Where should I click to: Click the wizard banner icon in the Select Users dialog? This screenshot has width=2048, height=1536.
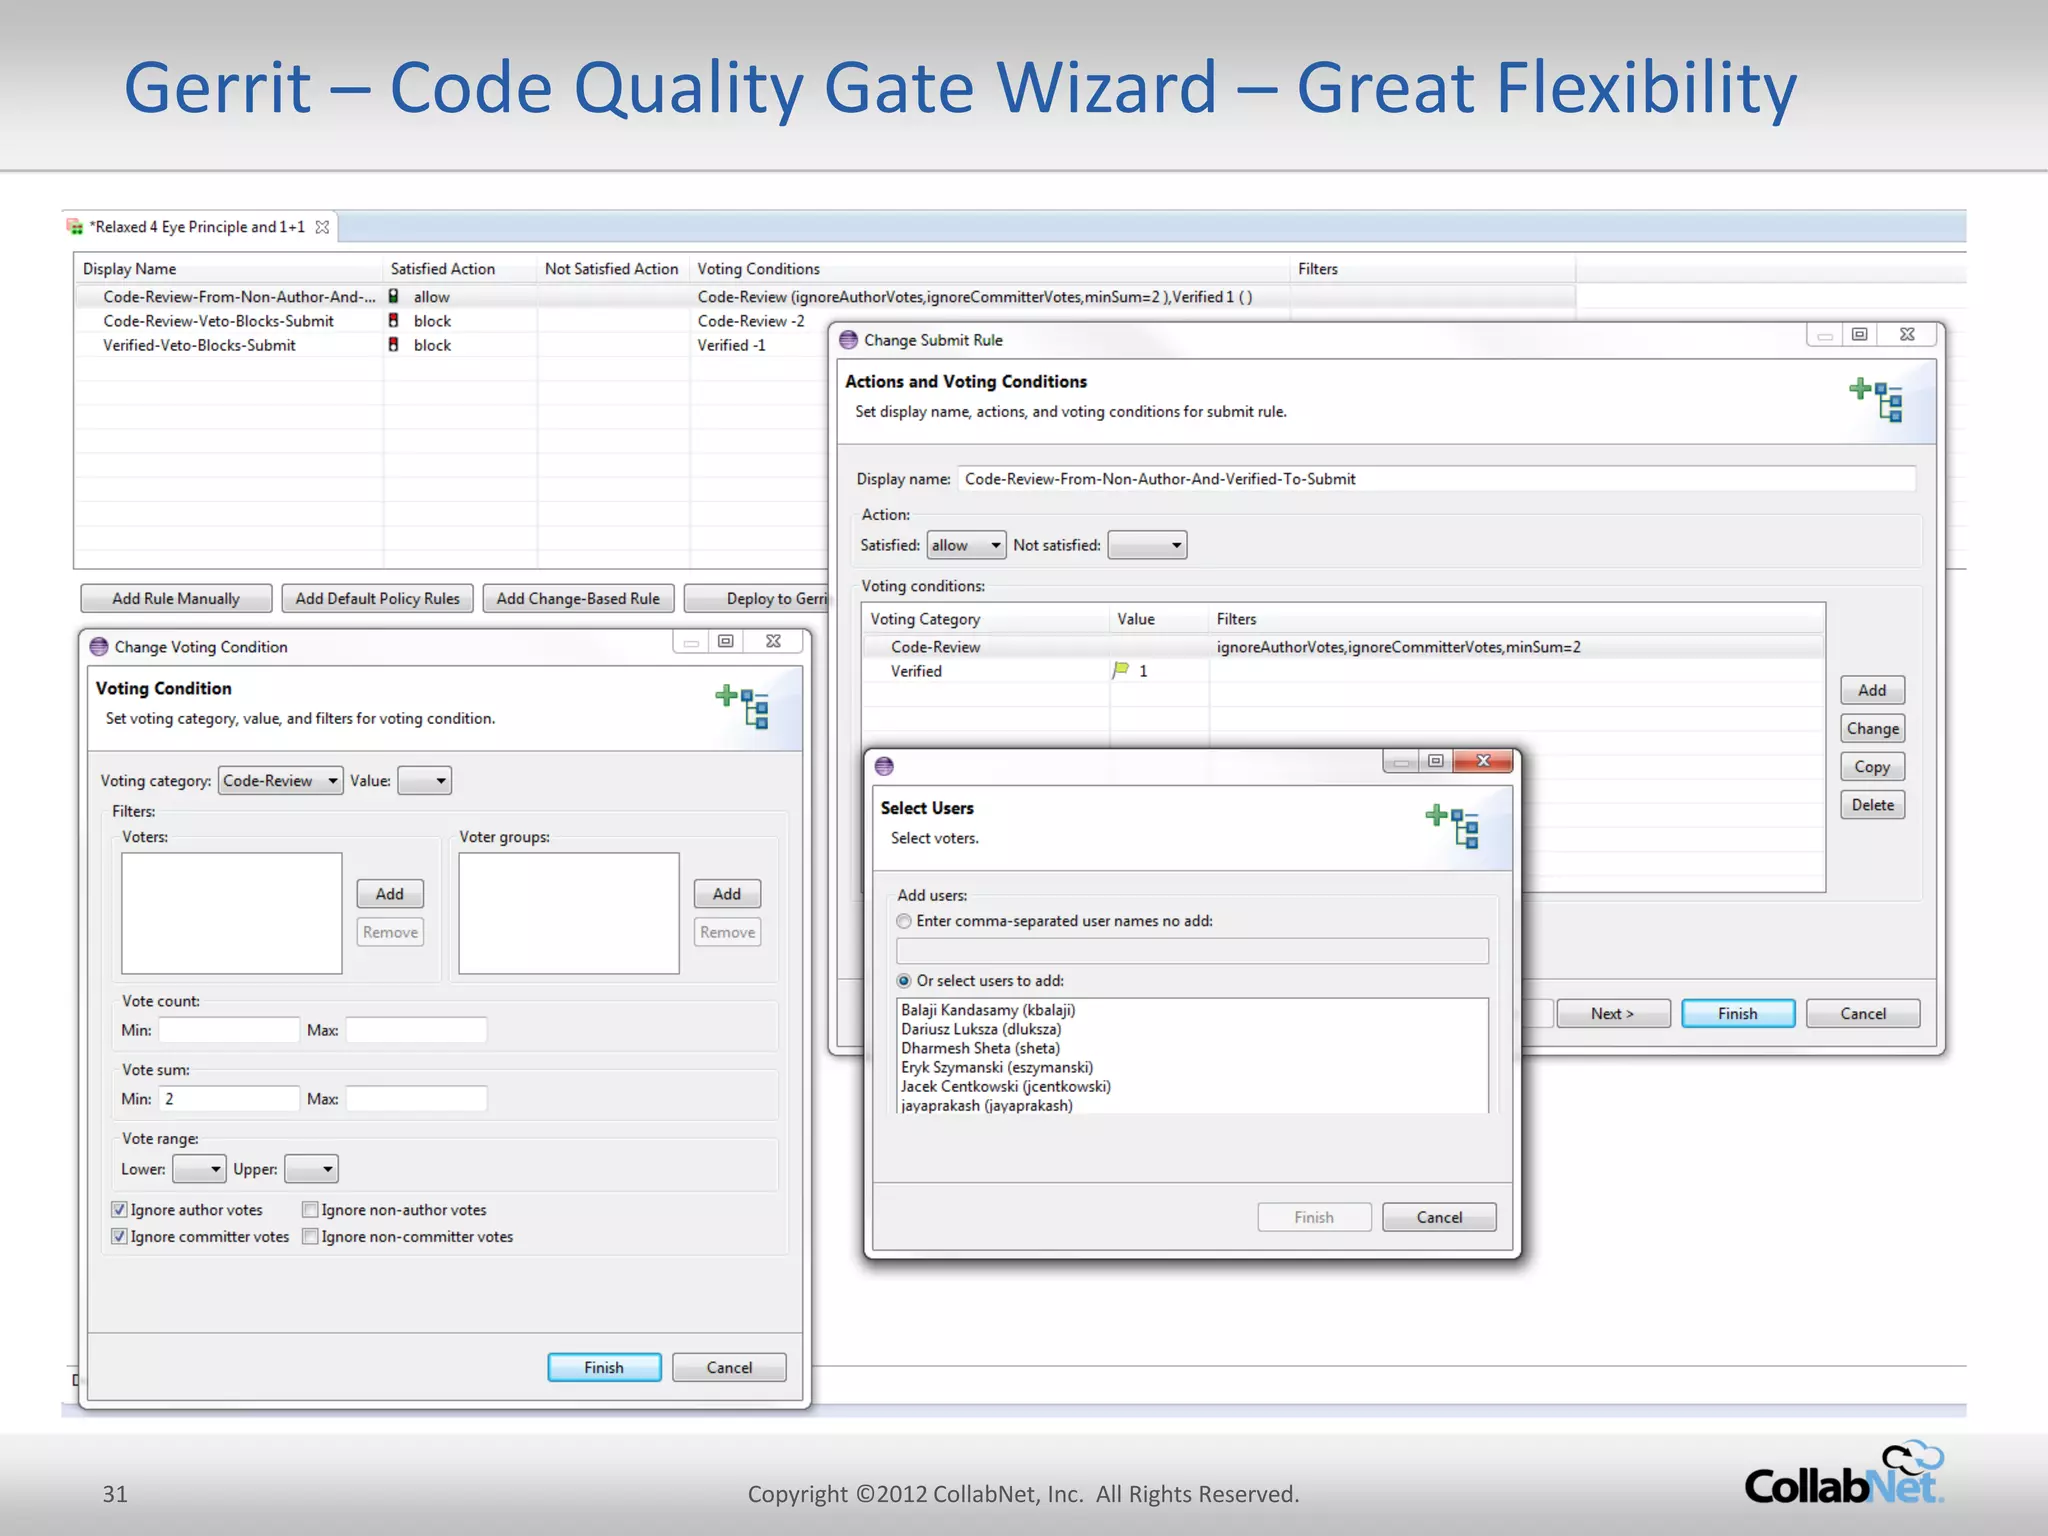[1452, 826]
